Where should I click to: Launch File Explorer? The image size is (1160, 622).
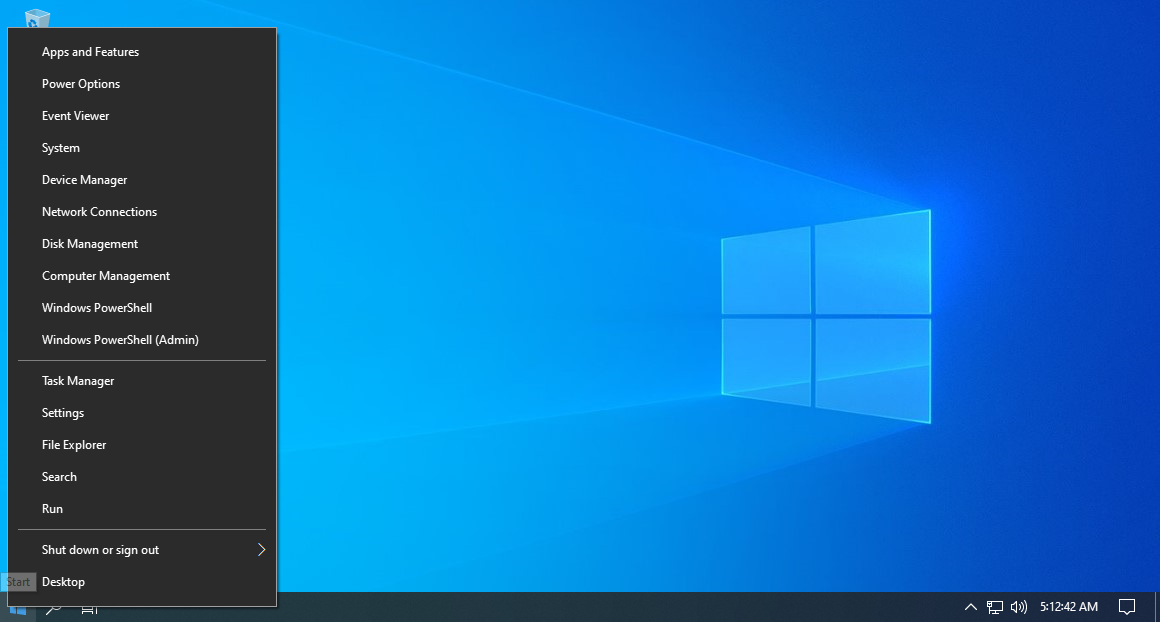[142, 444]
